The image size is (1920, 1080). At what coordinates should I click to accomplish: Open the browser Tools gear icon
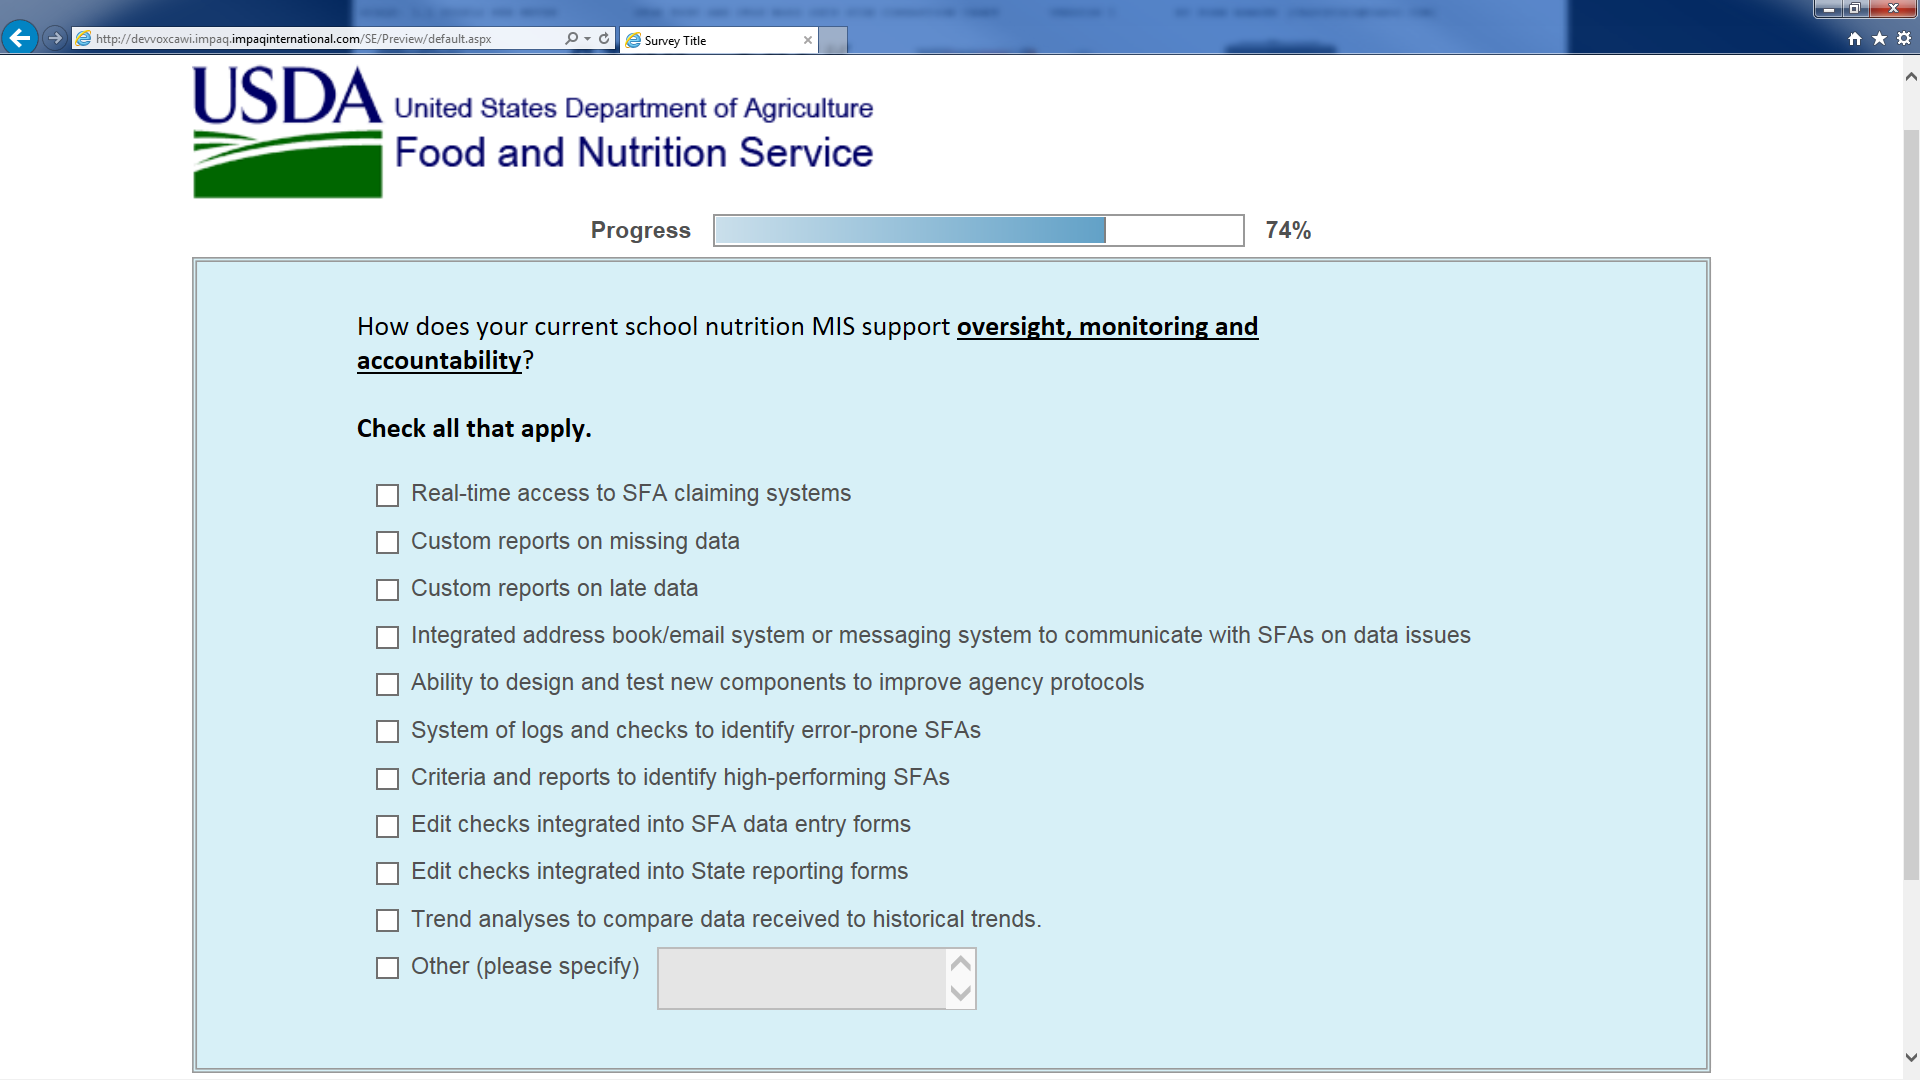(1904, 38)
